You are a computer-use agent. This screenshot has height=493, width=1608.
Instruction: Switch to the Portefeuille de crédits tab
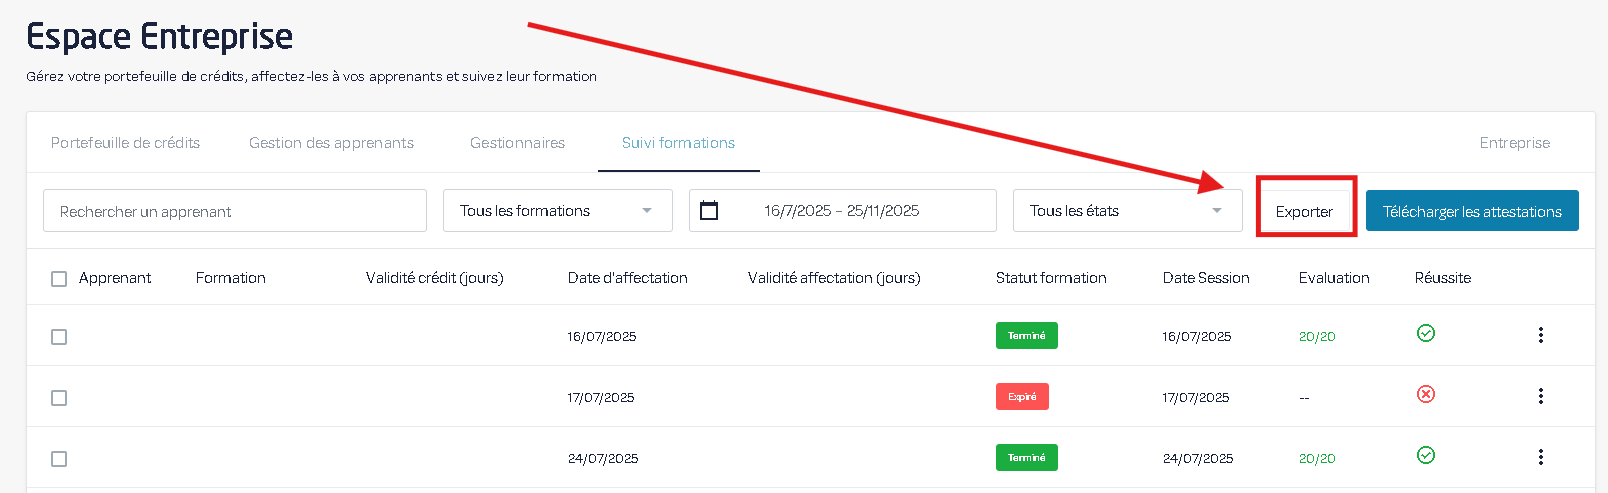(x=125, y=143)
